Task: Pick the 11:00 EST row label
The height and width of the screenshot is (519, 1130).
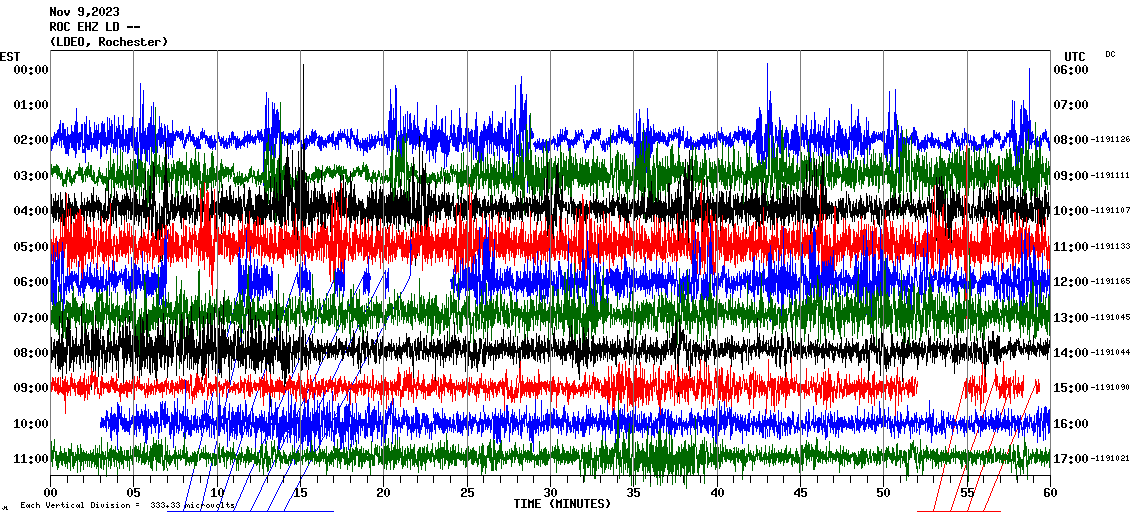Action: point(30,459)
